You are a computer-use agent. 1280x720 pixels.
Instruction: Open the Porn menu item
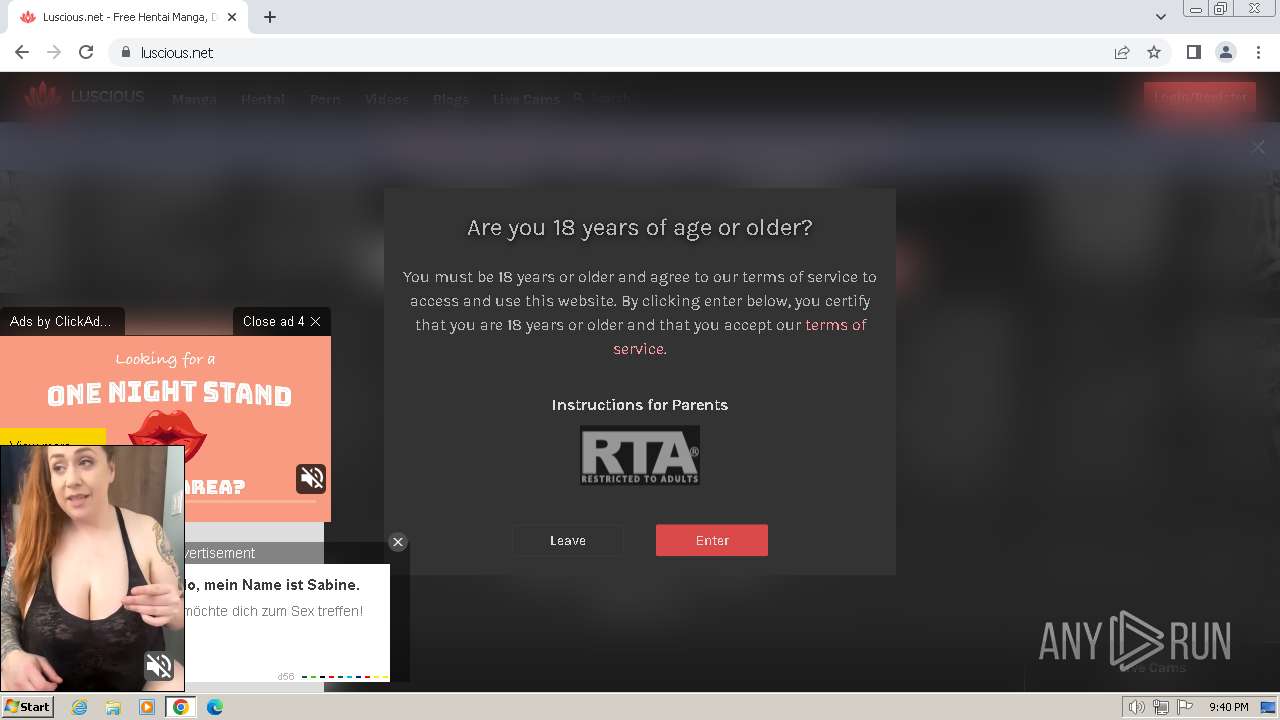325,99
